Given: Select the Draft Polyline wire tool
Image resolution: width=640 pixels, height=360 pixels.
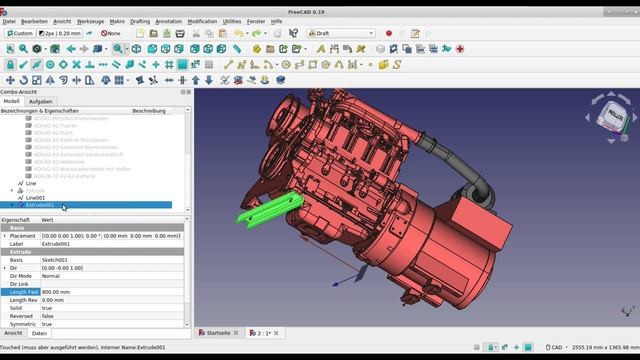Looking at the screenshot, I should tap(241, 64).
